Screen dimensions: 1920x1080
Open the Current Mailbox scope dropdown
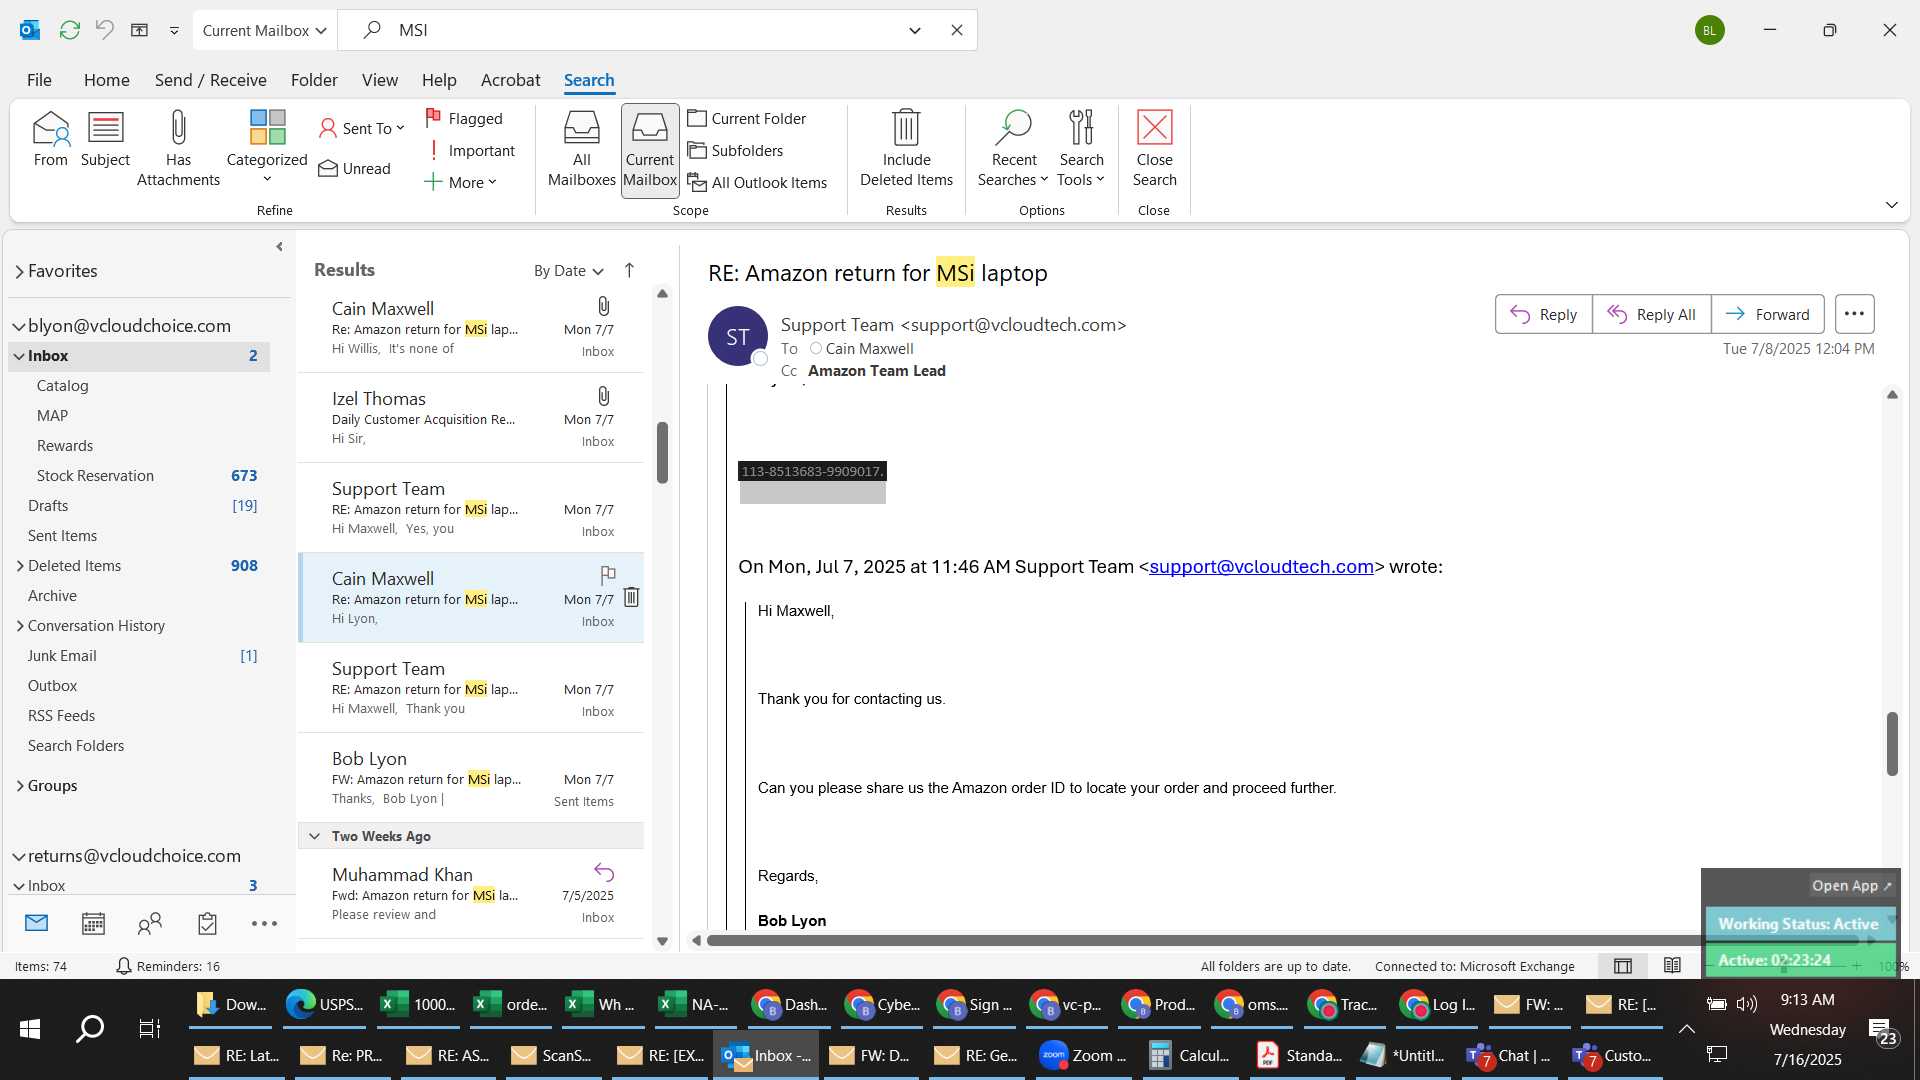pyautogui.click(x=265, y=30)
